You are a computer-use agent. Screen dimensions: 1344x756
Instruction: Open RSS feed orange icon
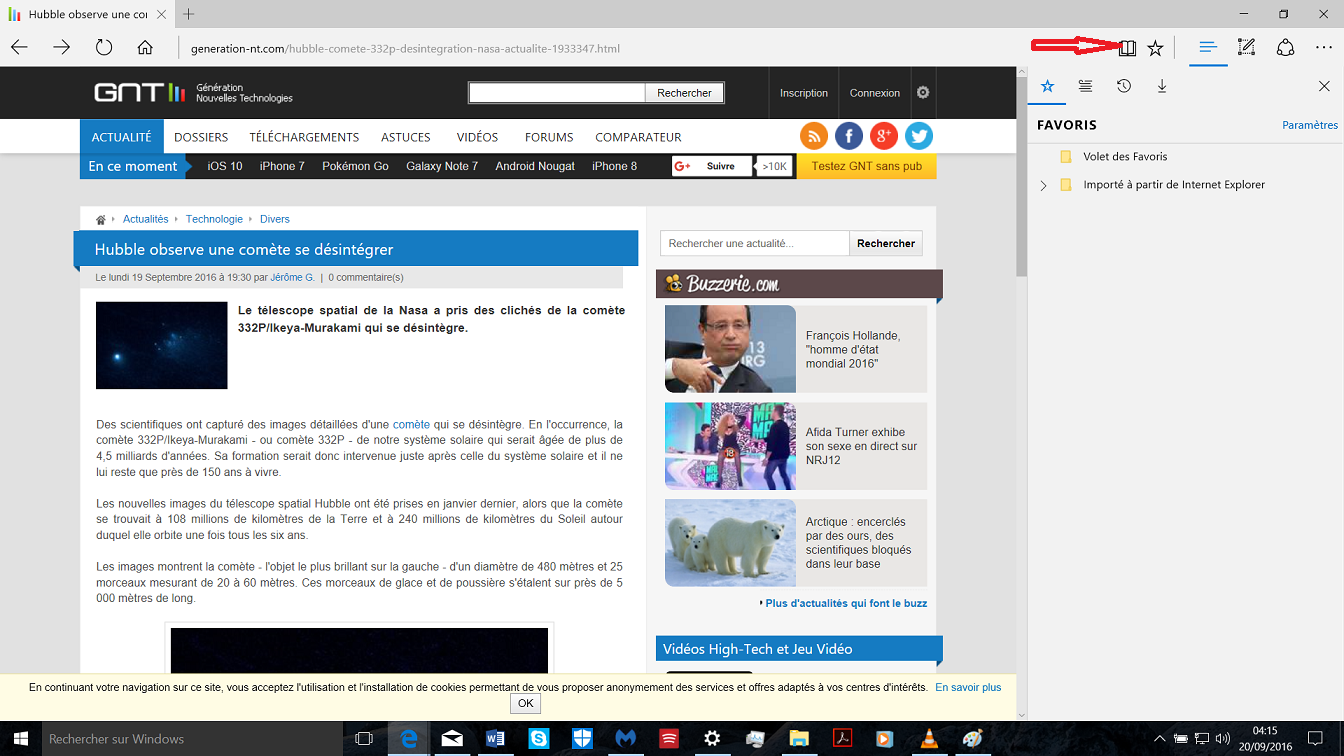(x=814, y=136)
